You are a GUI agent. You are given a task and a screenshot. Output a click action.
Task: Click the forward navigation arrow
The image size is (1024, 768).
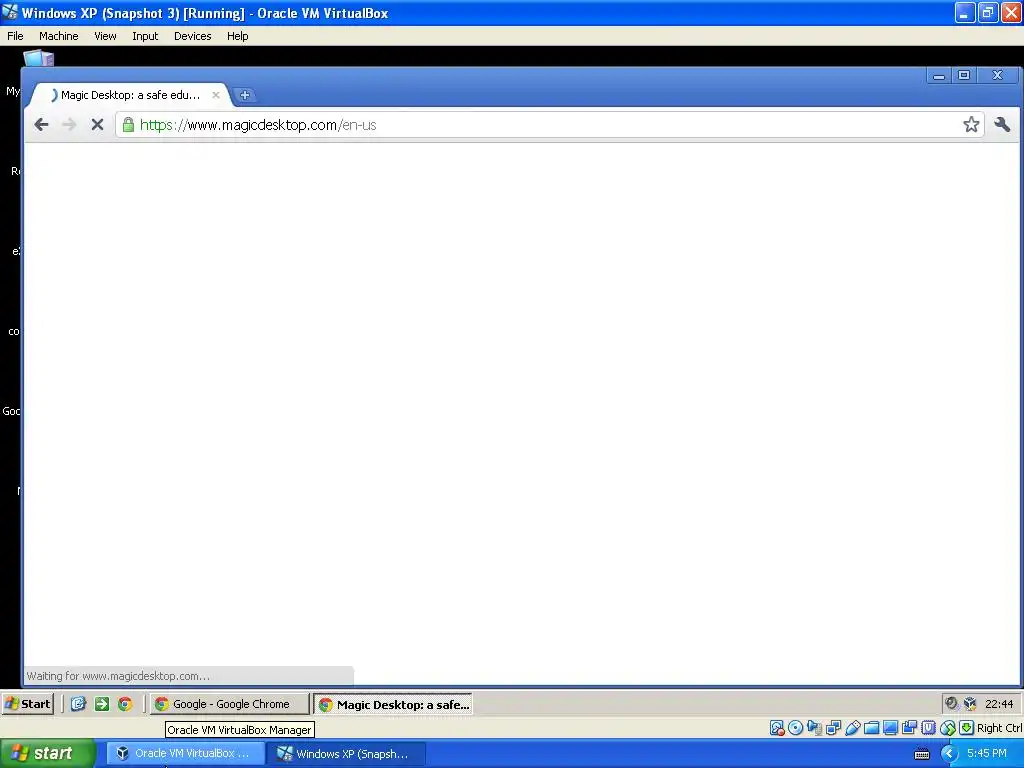click(69, 125)
